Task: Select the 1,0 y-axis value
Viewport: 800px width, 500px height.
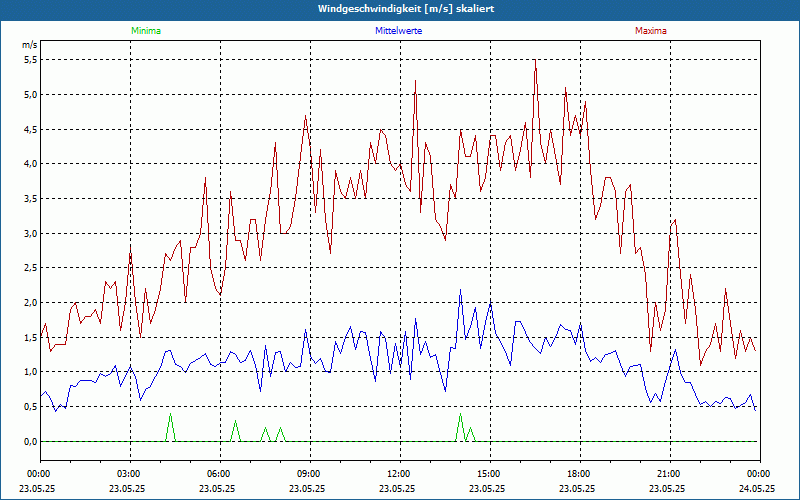Action: click(31, 372)
